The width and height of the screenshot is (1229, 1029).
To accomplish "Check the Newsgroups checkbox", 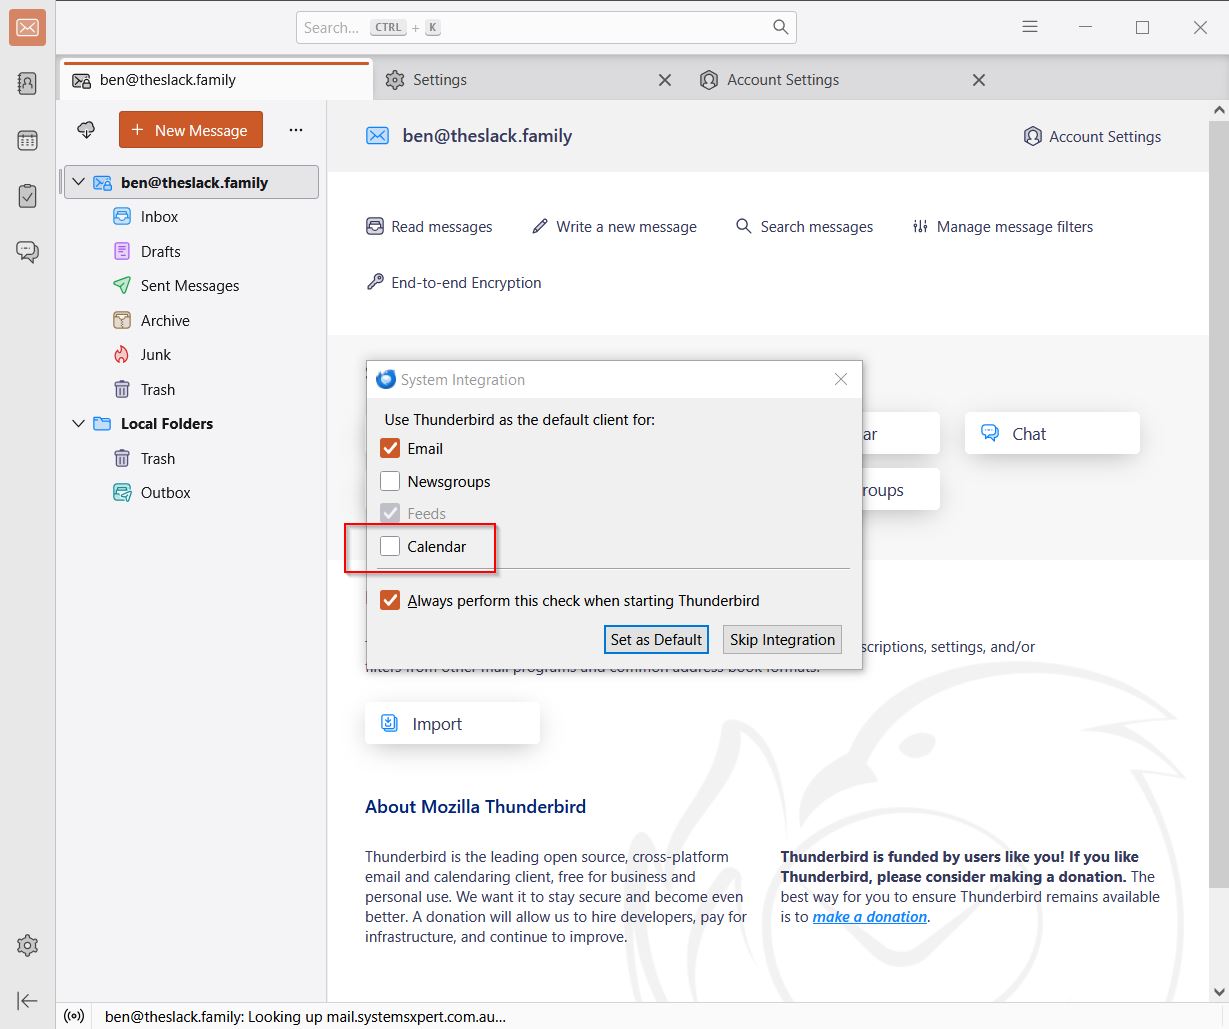I will click(390, 481).
